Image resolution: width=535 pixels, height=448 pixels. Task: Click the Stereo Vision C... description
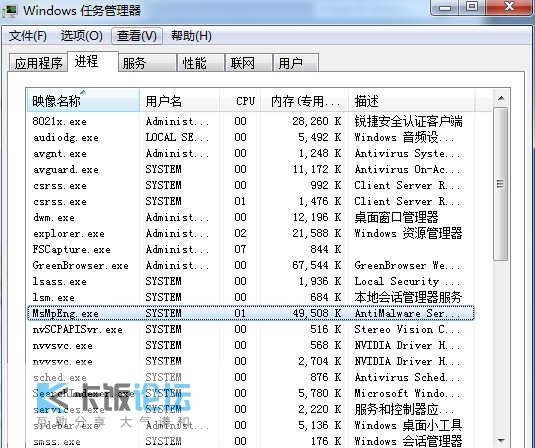click(x=407, y=329)
